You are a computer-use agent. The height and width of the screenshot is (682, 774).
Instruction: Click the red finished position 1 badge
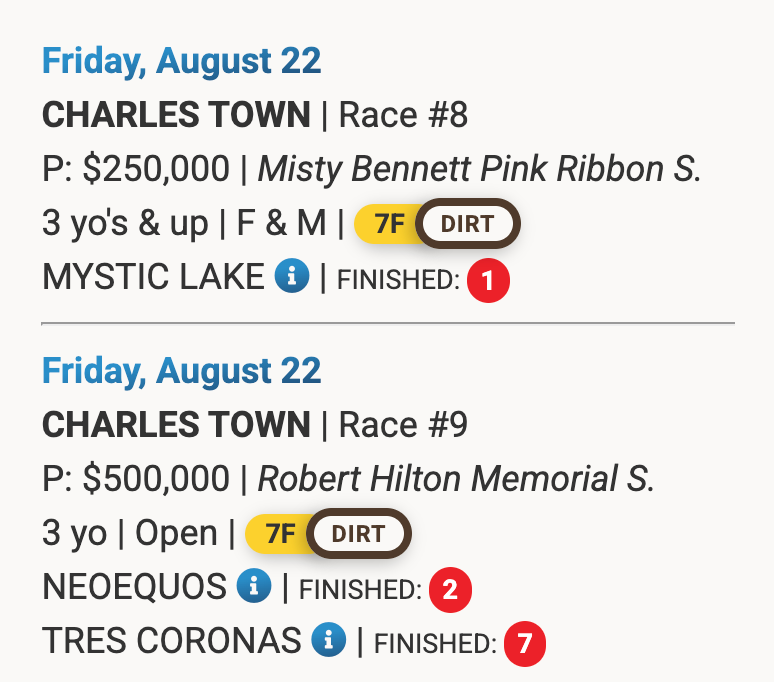[488, 281]
